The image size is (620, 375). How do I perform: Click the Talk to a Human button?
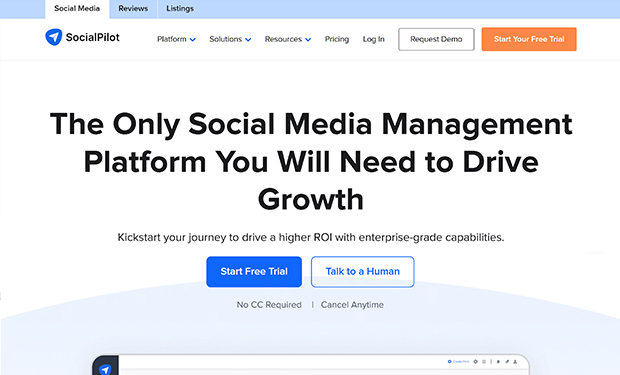point(363,271)
